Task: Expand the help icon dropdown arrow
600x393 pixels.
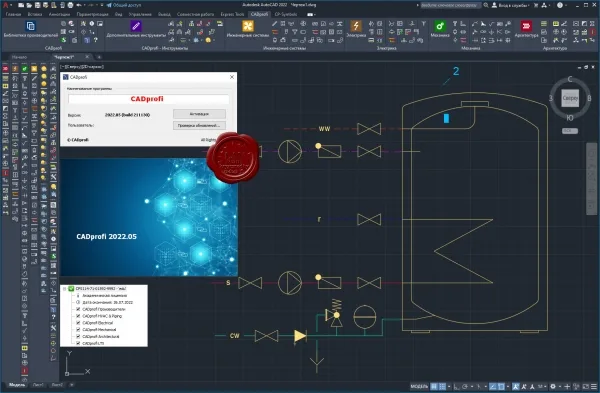Action: click(566, 5)
